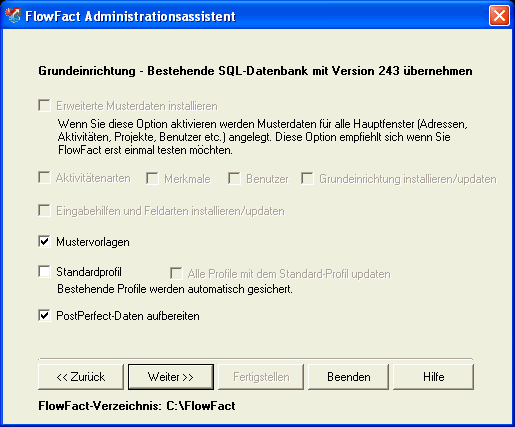Quit the wizard via Beenden

349,377
